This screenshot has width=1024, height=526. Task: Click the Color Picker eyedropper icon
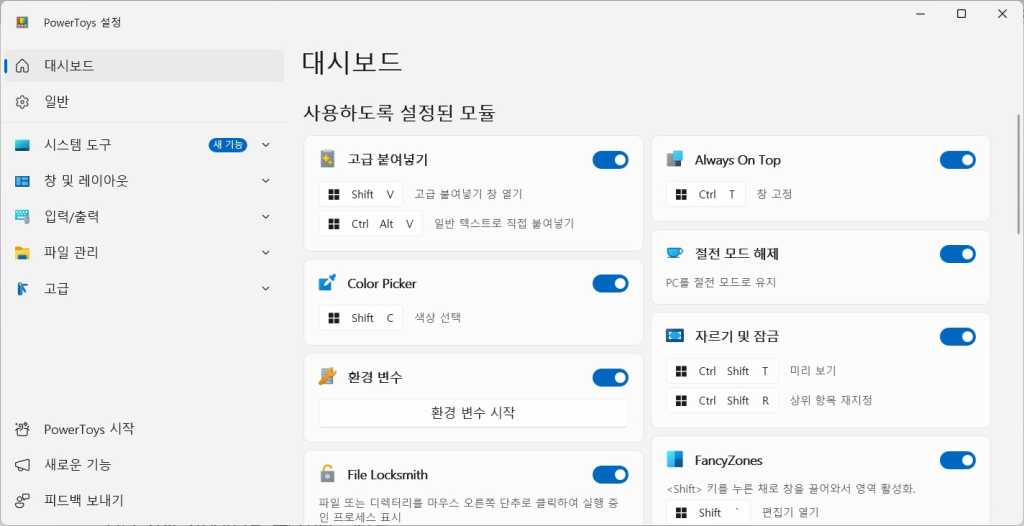tap(327, 283)
